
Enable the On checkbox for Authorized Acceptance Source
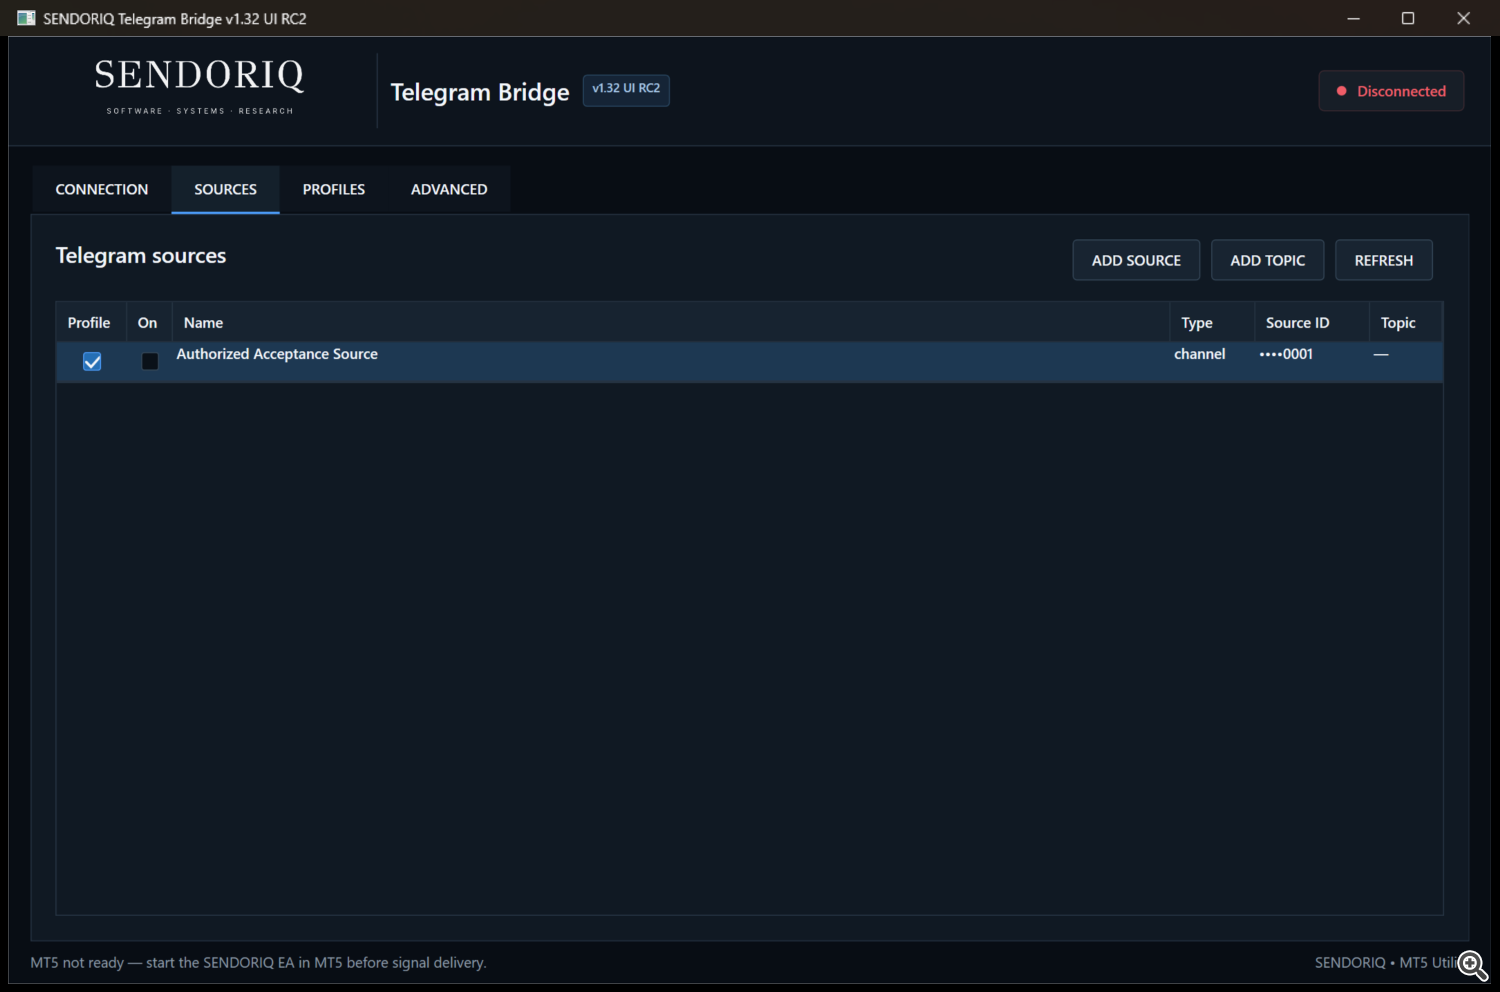click(x=150, y=362)
